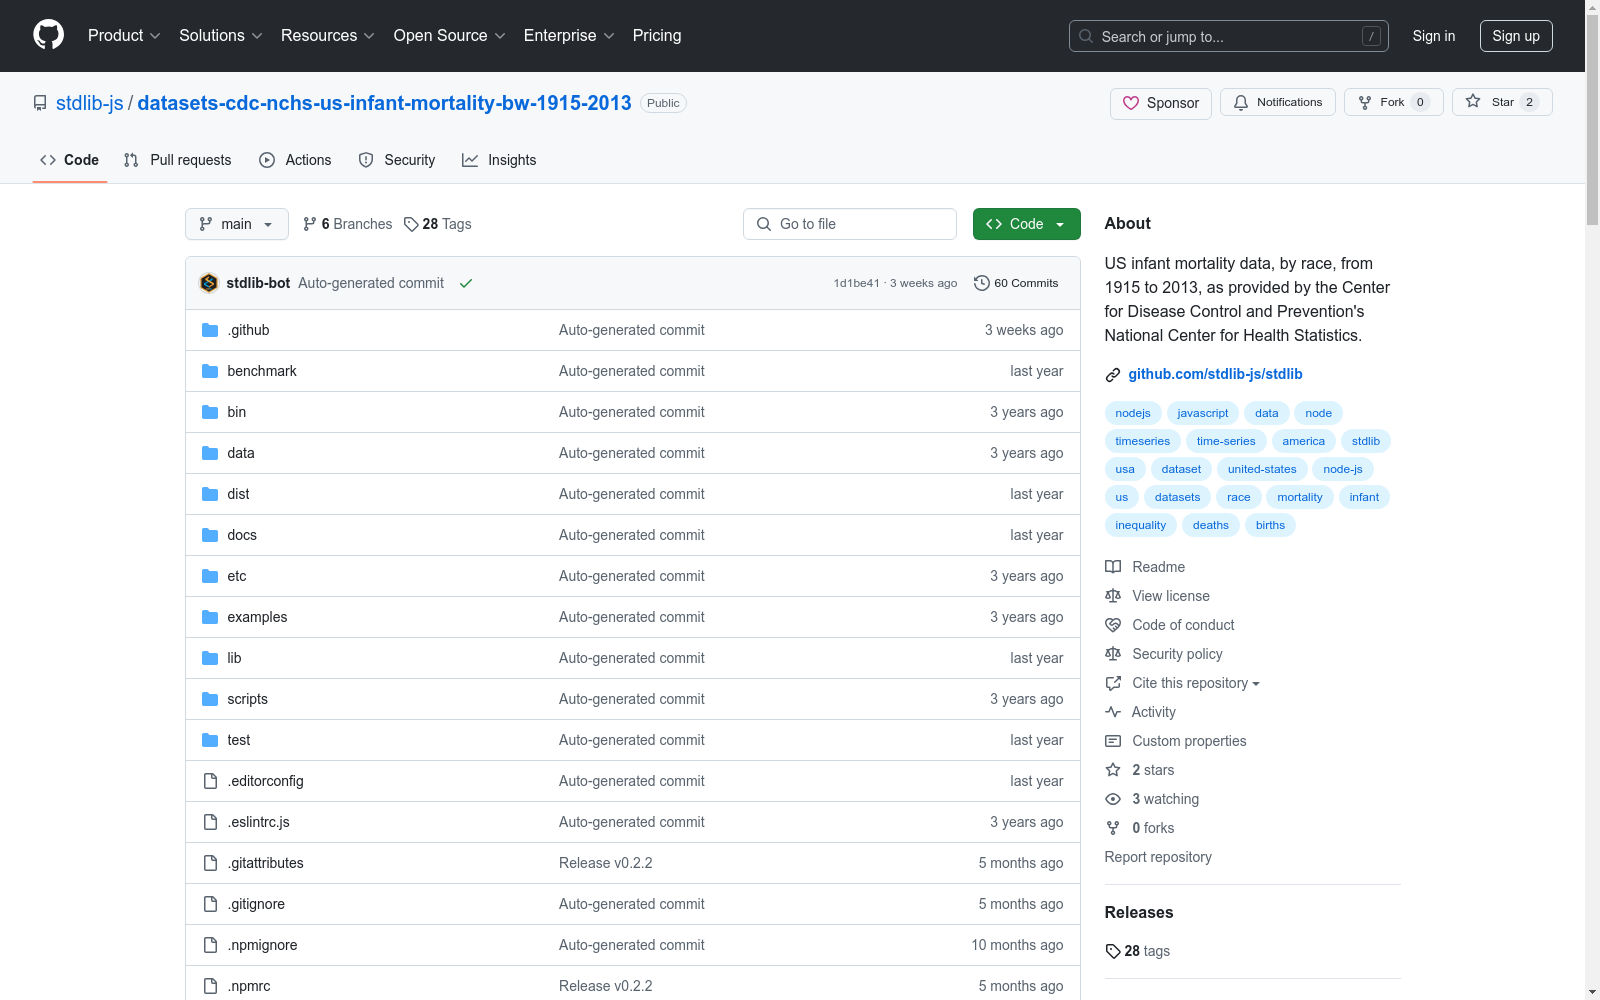Fork the repository with Fork button
Viewport: 1600px width, 1000px height.
1394,102
